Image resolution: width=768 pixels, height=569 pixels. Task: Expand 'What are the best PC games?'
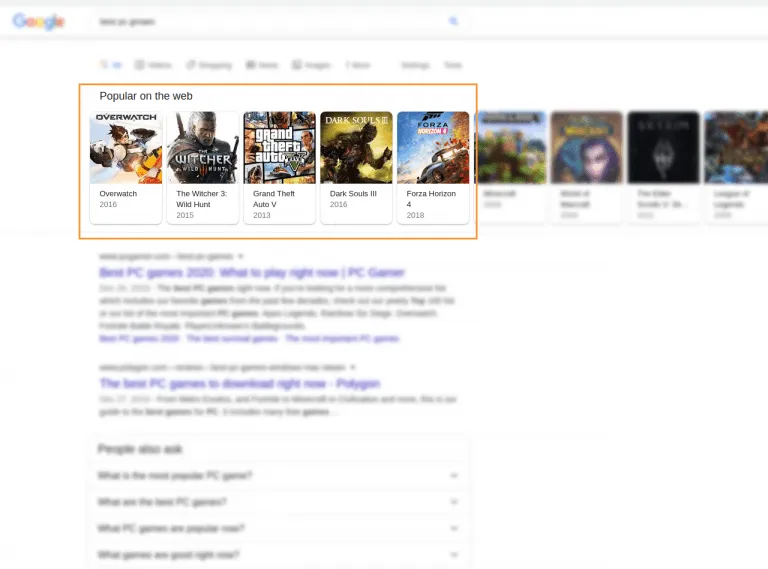[x=279, y=502]
